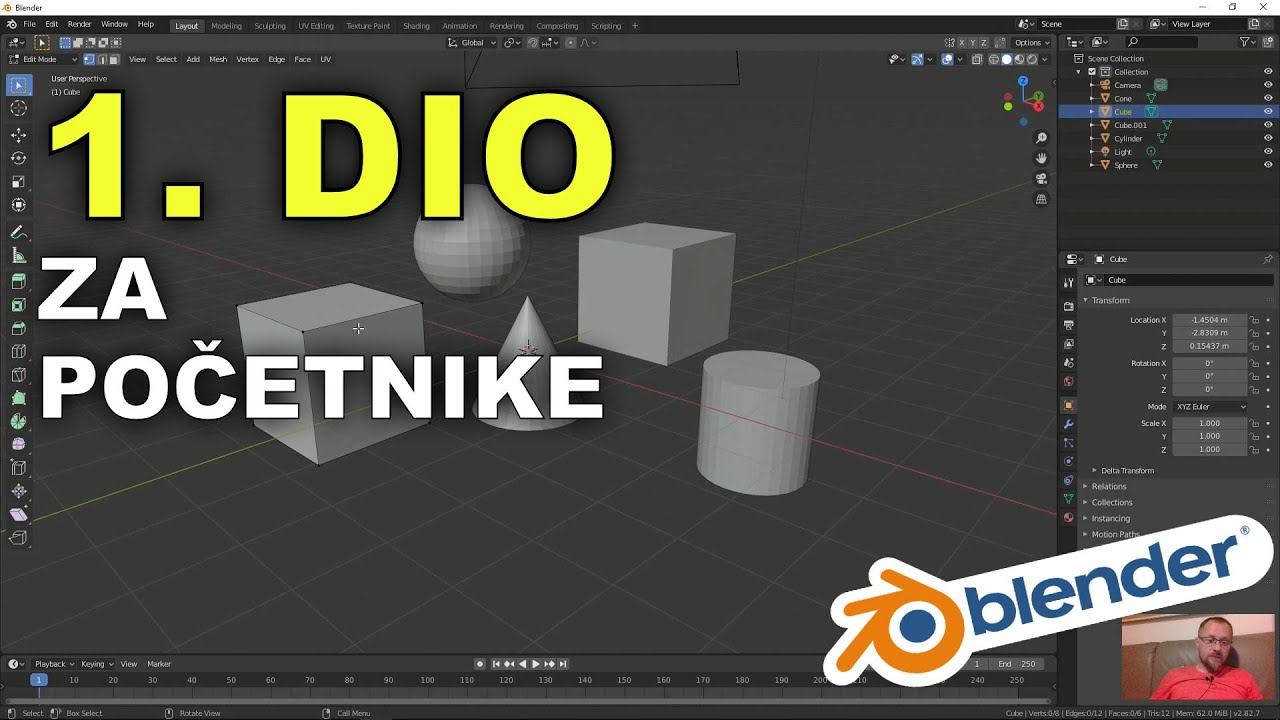Open the Tool properties tab icon
This screenshot has height=720, width=1280.
(x=1068, y=283)
